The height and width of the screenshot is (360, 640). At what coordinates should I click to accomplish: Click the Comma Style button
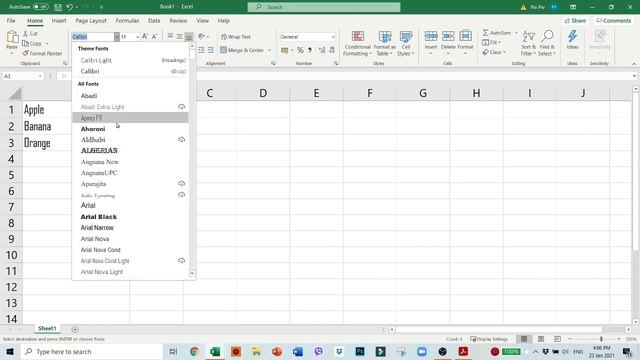coord(310,50)
